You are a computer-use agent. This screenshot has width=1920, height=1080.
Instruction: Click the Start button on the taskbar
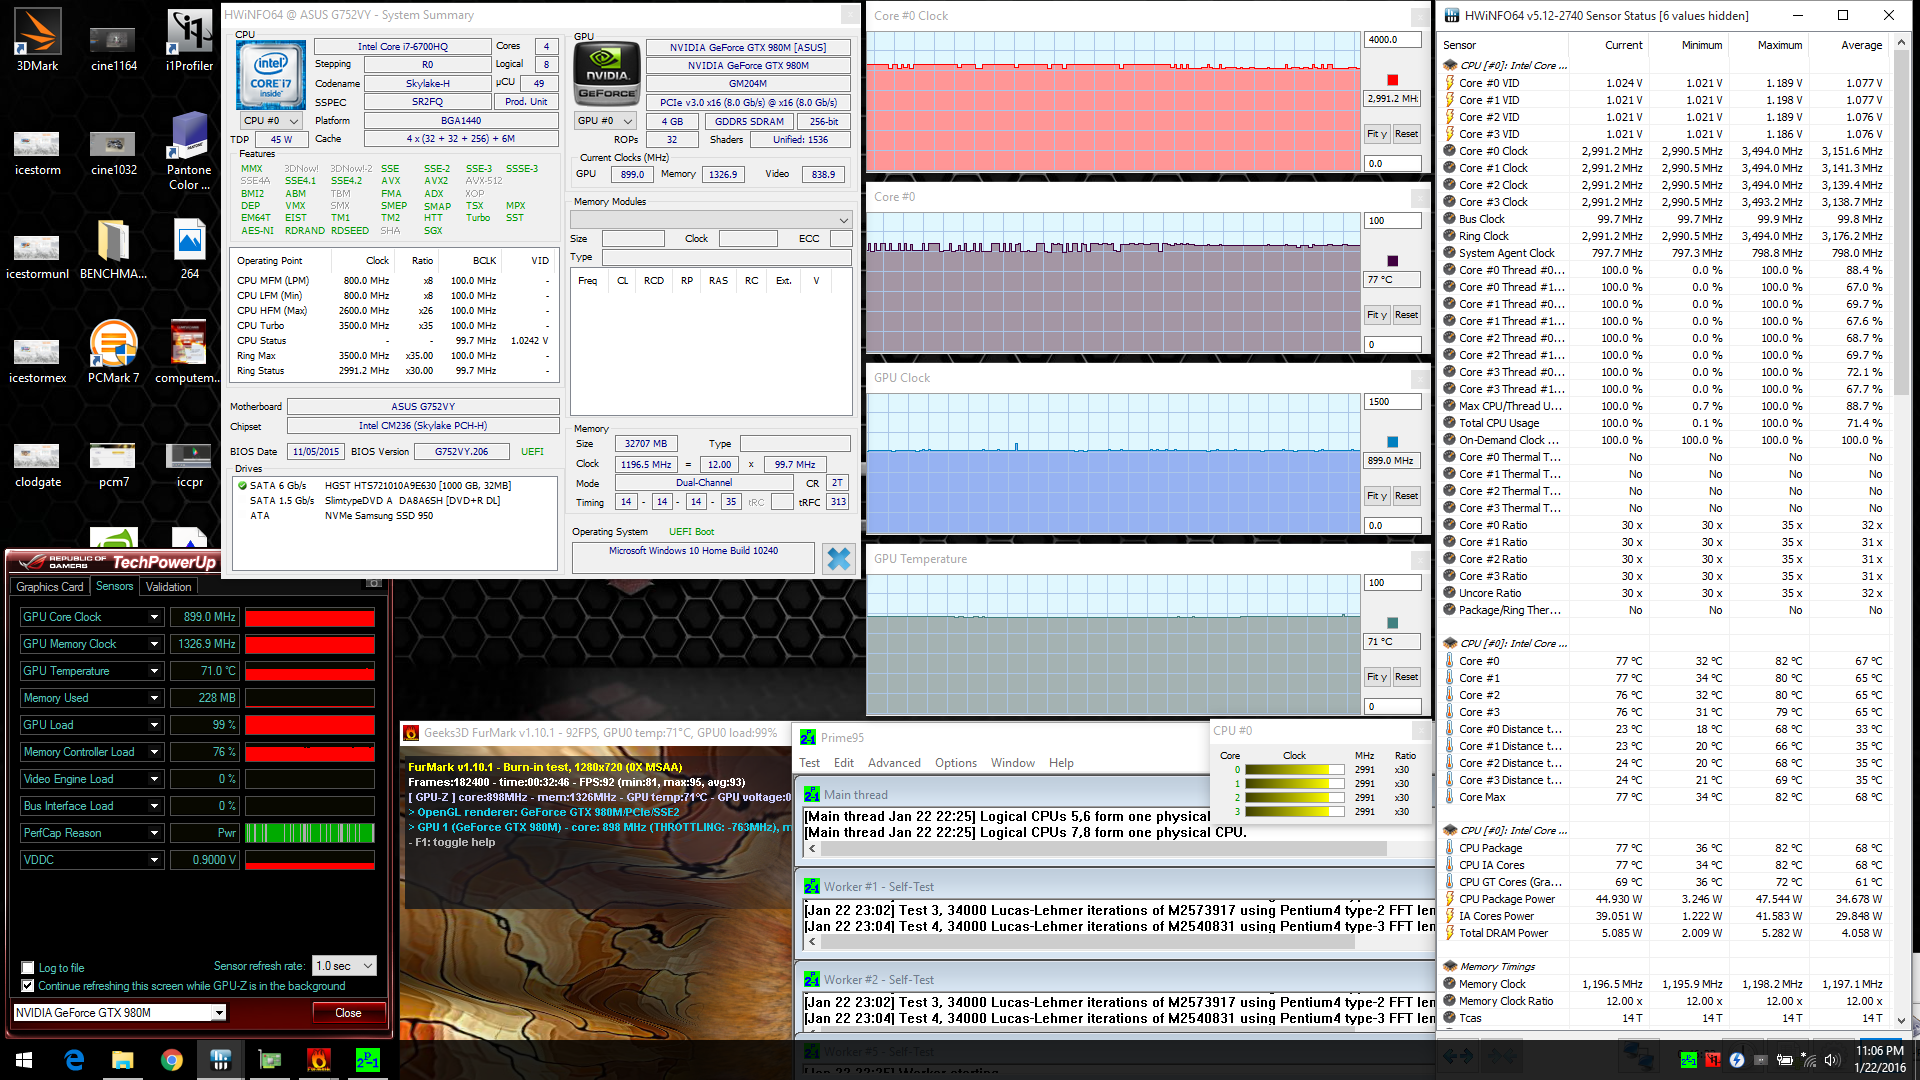pos(24,1060)
